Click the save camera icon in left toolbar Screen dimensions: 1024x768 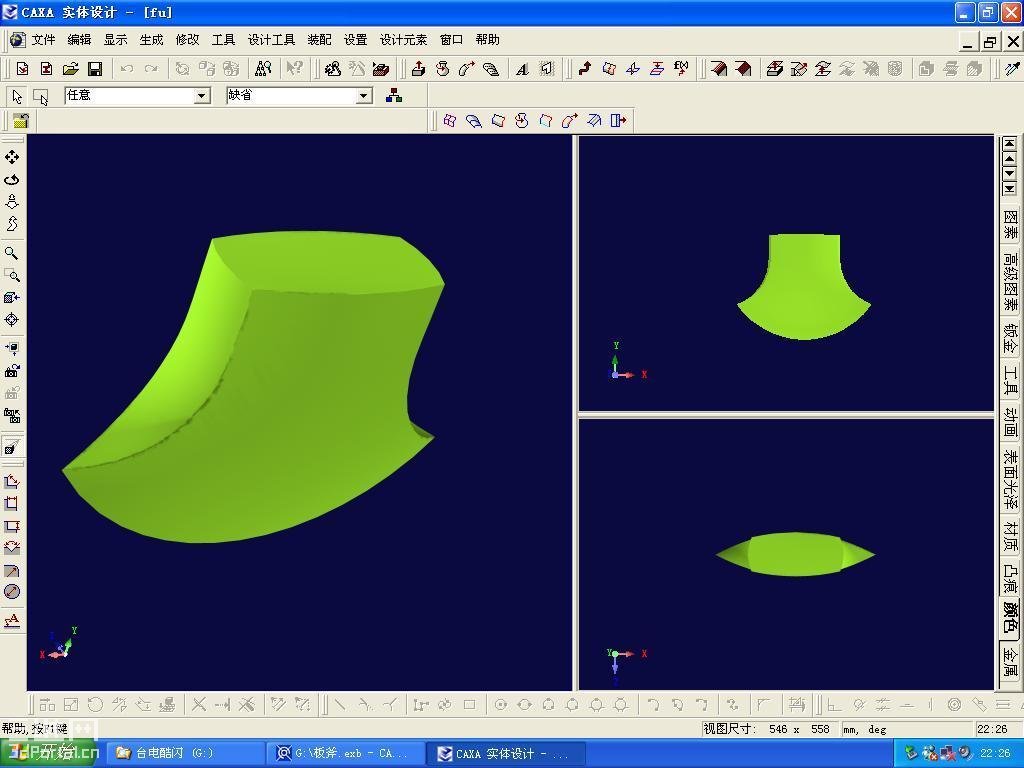(x=12, y=371)
